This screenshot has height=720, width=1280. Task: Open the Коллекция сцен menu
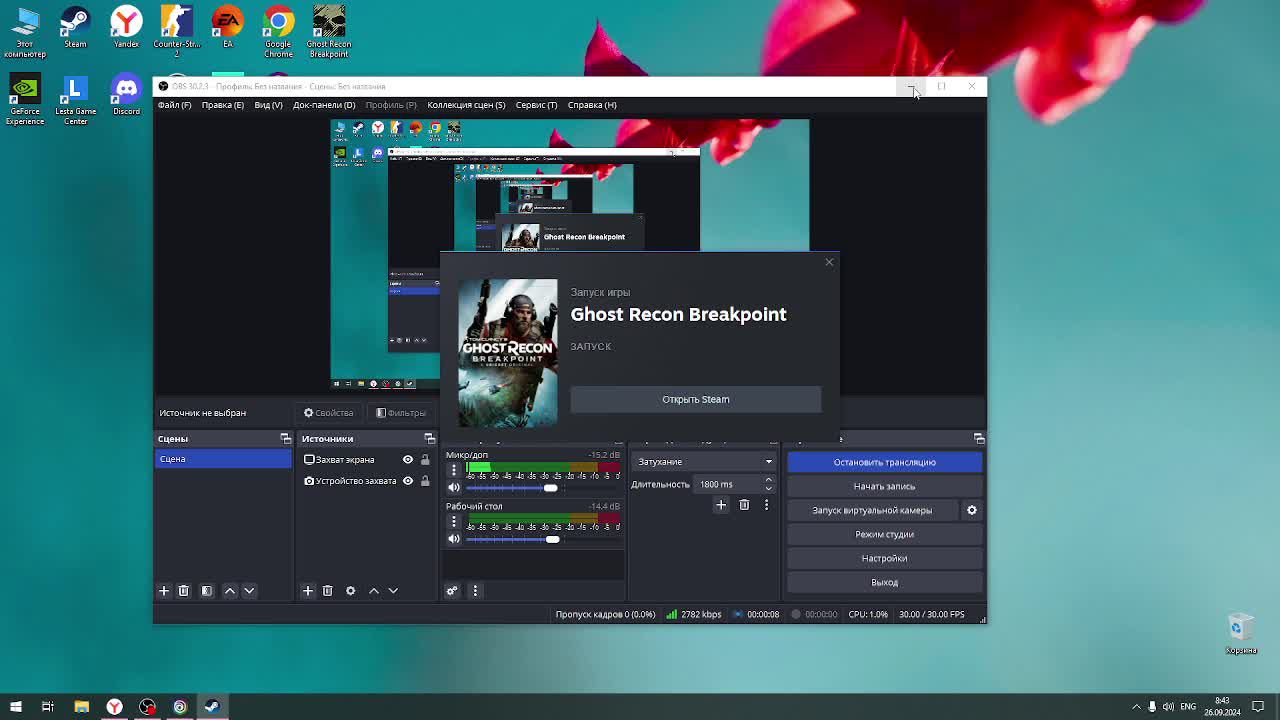[466, 105]
